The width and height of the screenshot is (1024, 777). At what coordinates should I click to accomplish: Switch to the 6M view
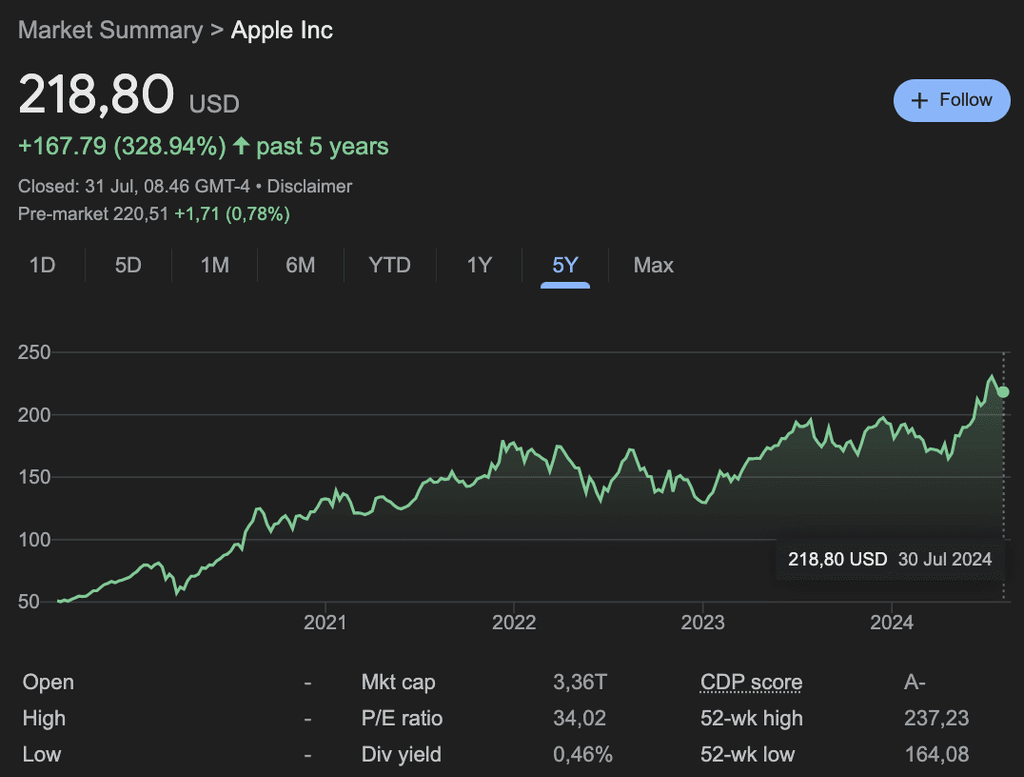tap(300, 265)
